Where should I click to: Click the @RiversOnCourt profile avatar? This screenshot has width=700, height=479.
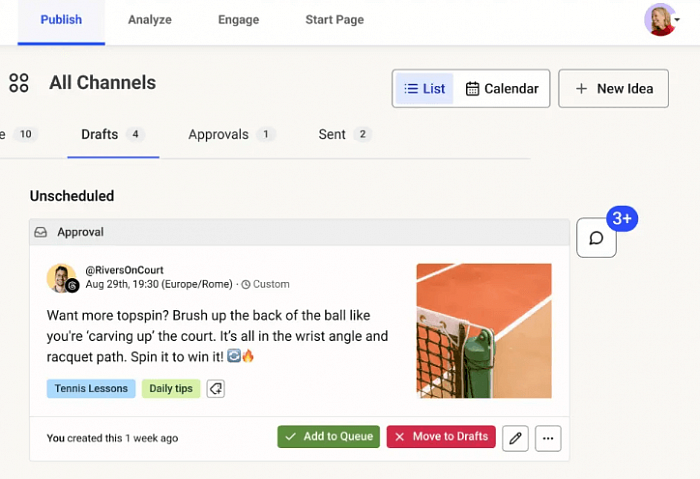coord(62,278)
